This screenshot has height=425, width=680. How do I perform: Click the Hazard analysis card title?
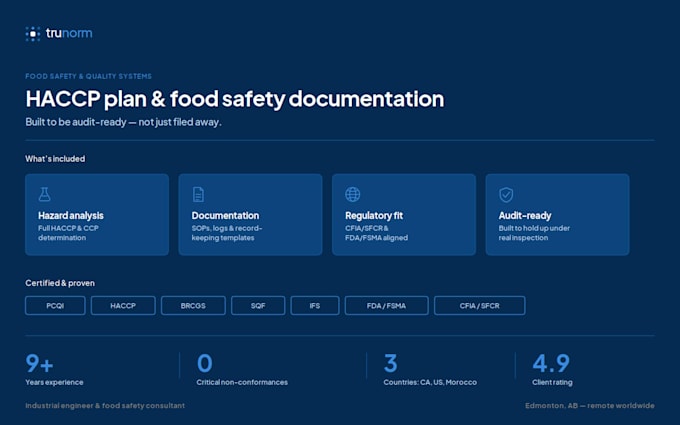click(x=71, y=216)
